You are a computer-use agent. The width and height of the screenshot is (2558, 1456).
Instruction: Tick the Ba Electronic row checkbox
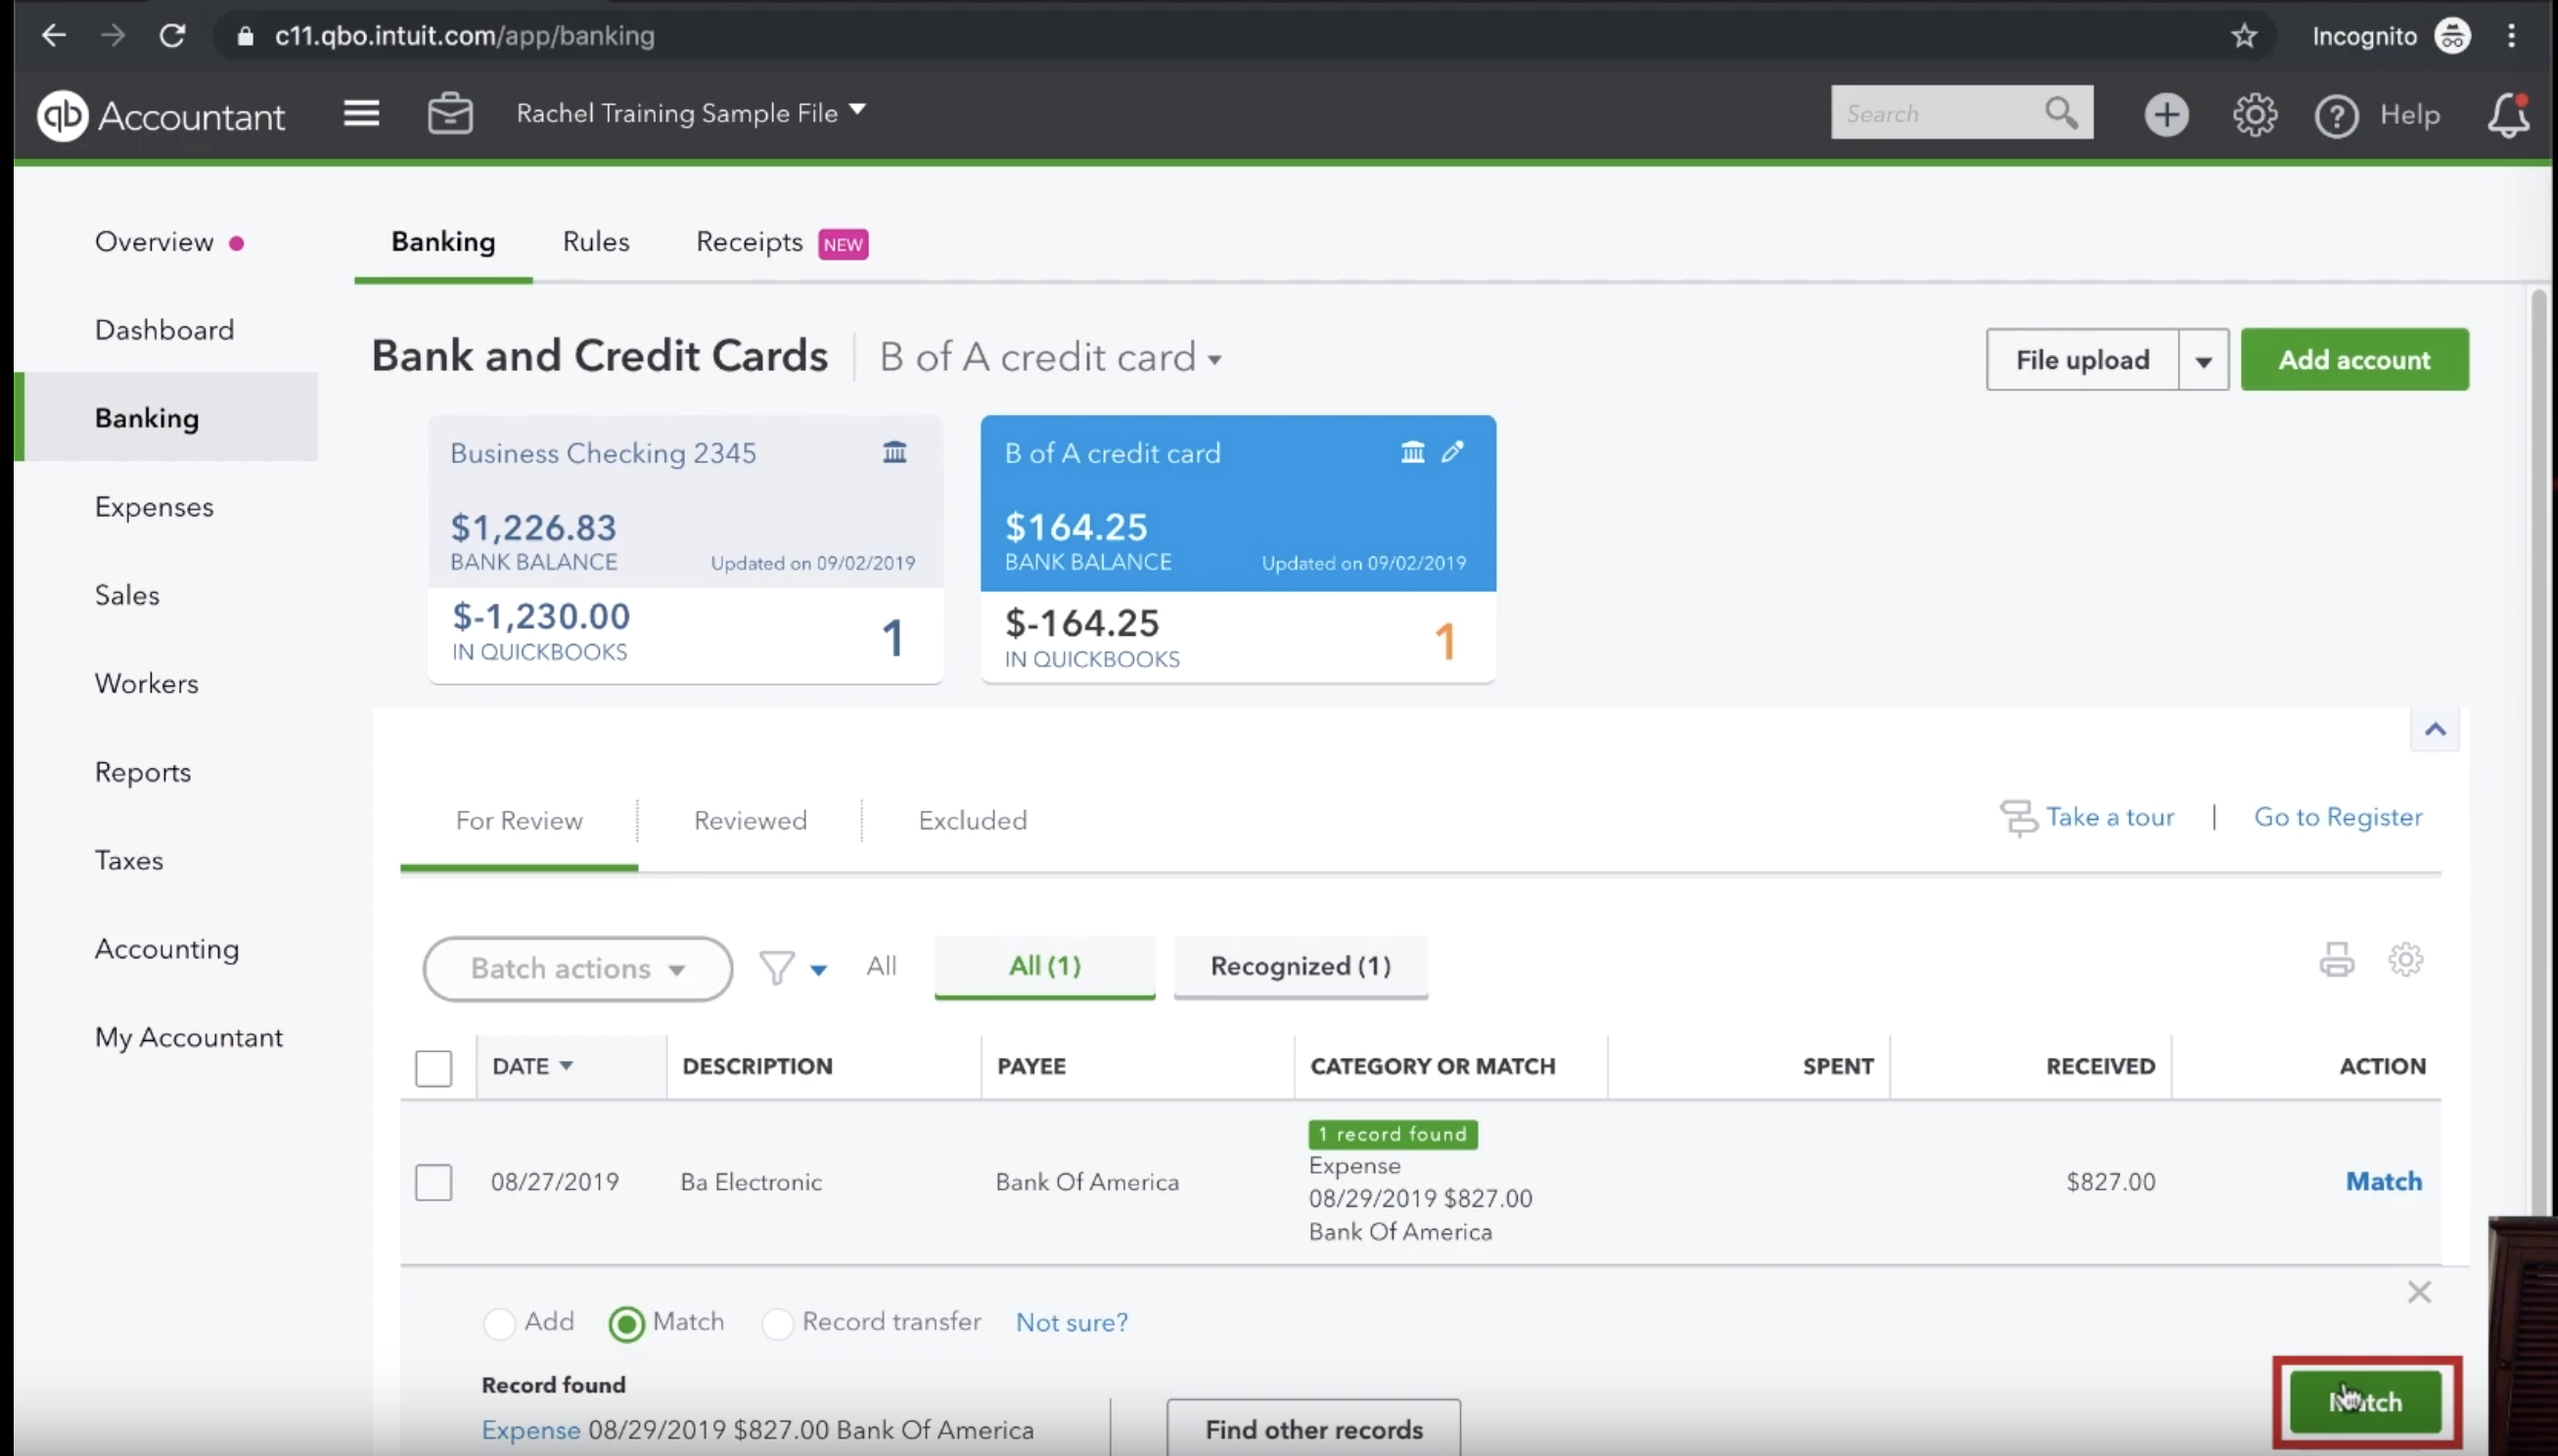(x=433, y=1182)
